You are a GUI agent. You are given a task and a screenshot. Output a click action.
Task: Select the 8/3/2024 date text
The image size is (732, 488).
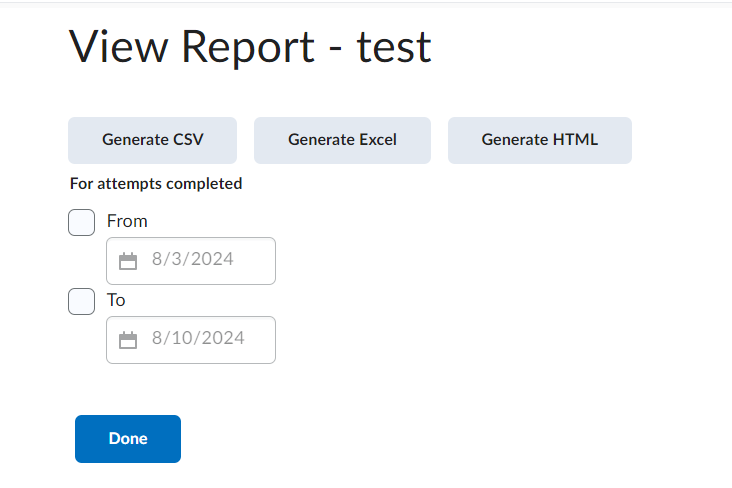193,260
